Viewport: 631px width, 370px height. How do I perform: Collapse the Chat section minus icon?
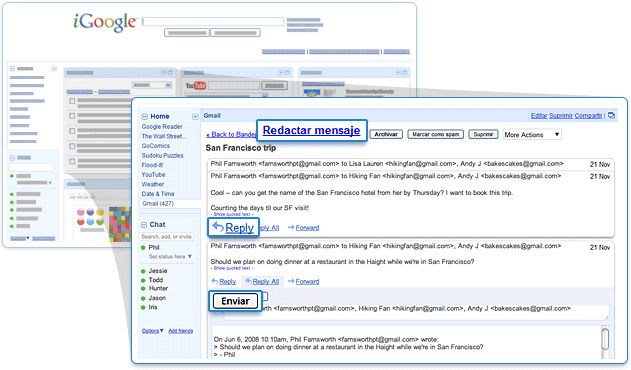(x=144, y=225)
